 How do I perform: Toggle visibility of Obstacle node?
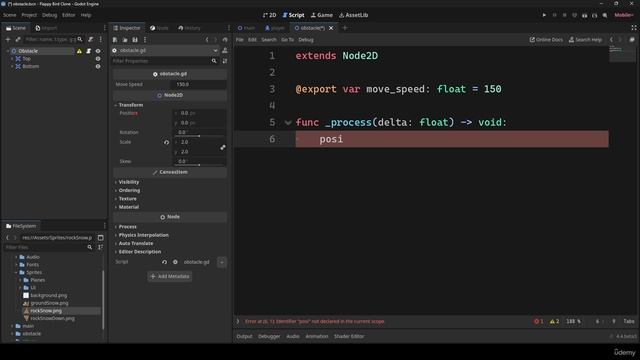98,51
